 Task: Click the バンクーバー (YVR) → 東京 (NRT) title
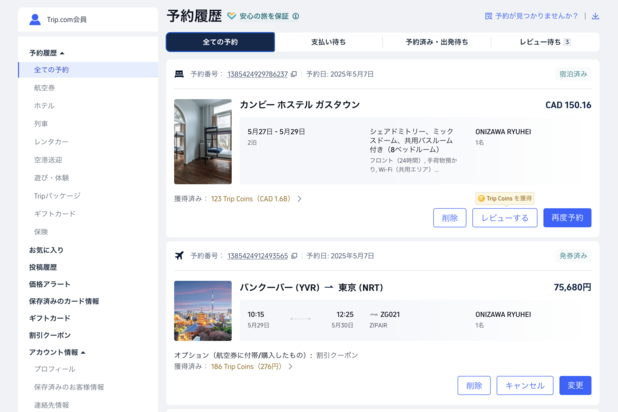pos(311,287)
